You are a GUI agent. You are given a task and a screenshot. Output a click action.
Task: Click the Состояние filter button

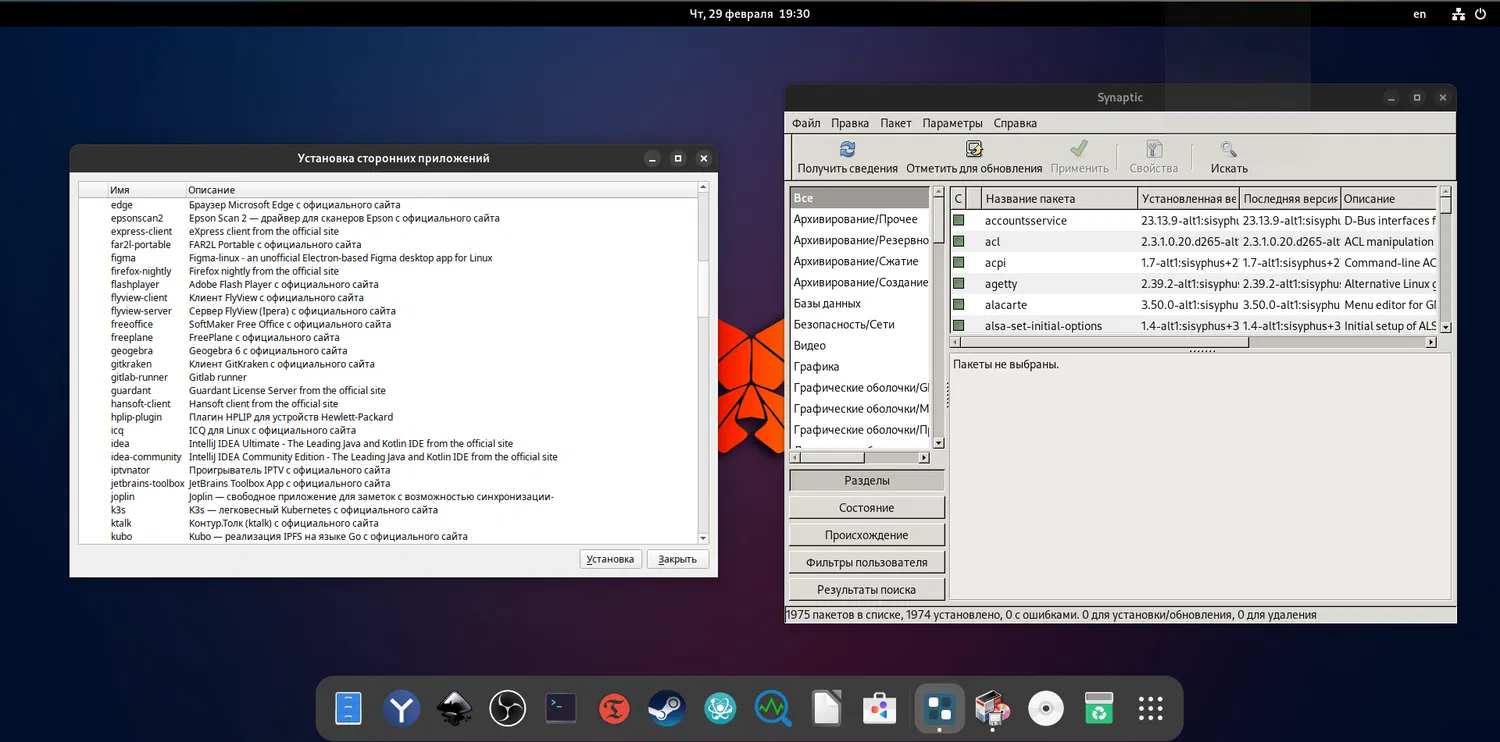point(866,508)
